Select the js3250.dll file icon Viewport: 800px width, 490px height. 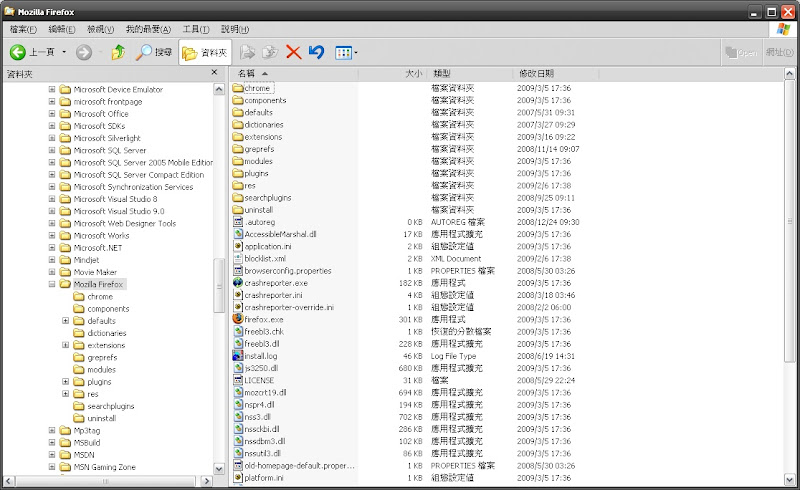(238, 368)
